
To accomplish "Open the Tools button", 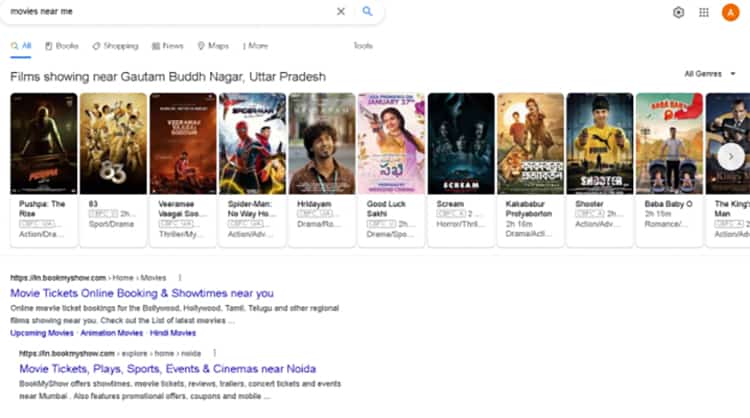I will tap(363, 46).
